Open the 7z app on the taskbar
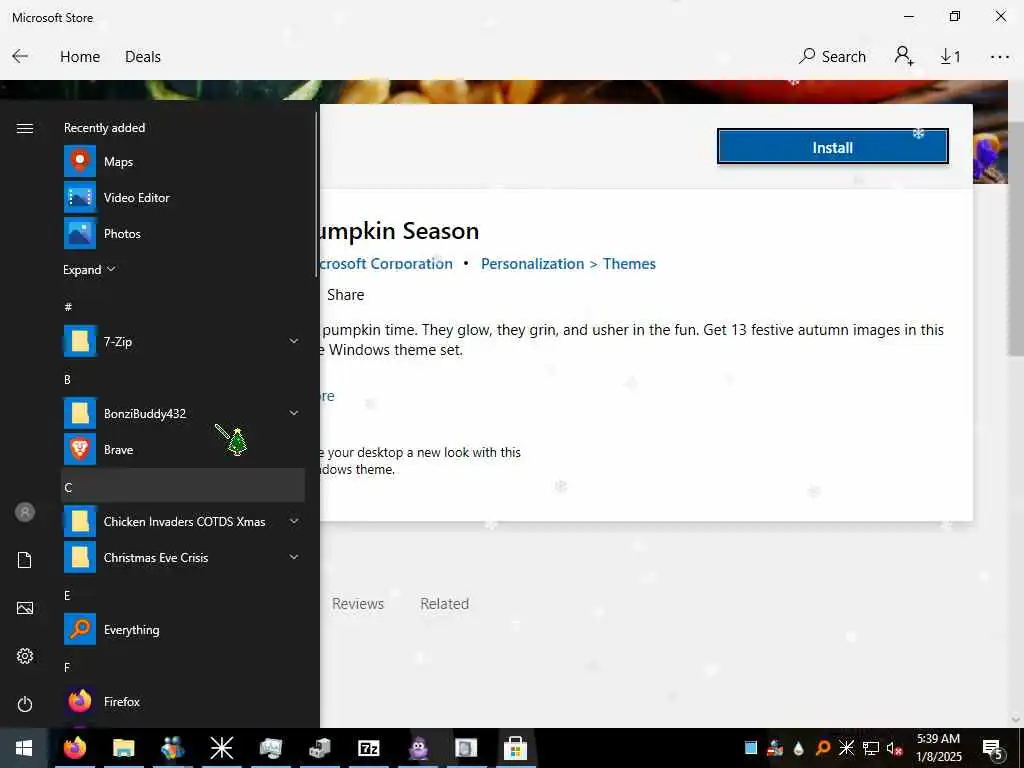The image size is (1024, 768). coord(368,748)
